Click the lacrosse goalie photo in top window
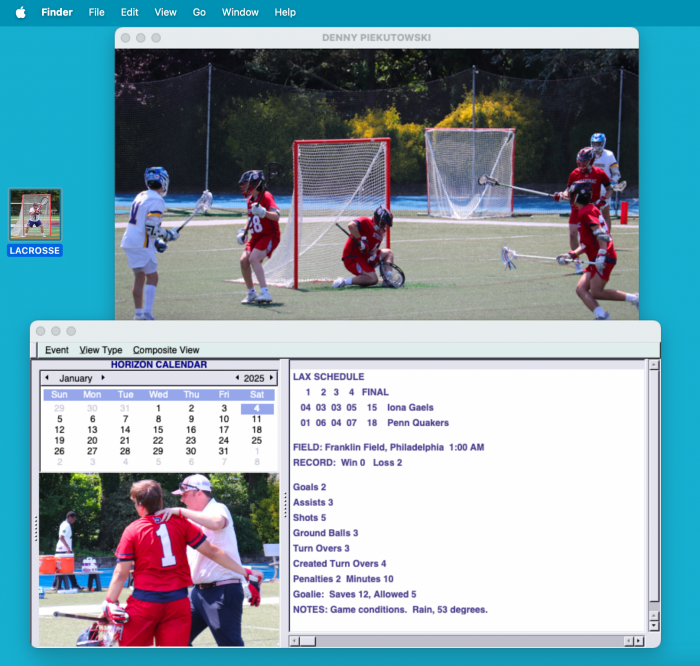 point(376,184)
